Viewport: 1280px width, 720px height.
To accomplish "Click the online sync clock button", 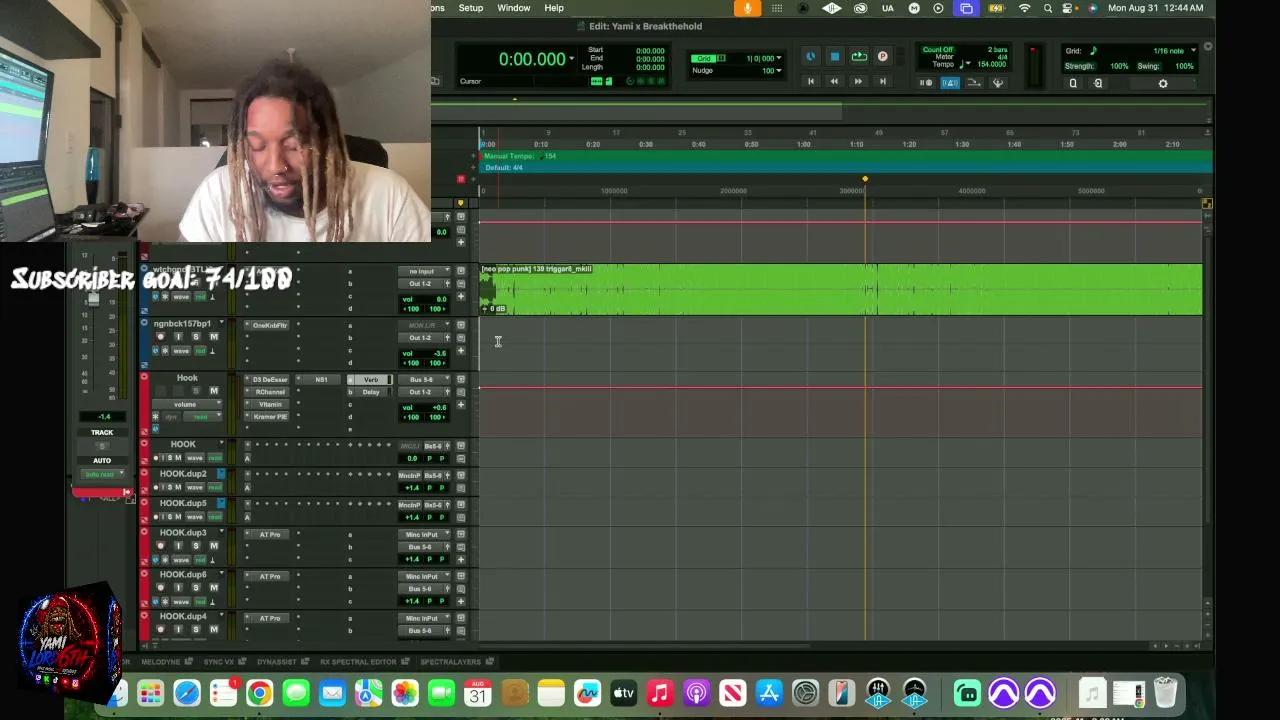I will pyautogui.click(x=810, y=57).
